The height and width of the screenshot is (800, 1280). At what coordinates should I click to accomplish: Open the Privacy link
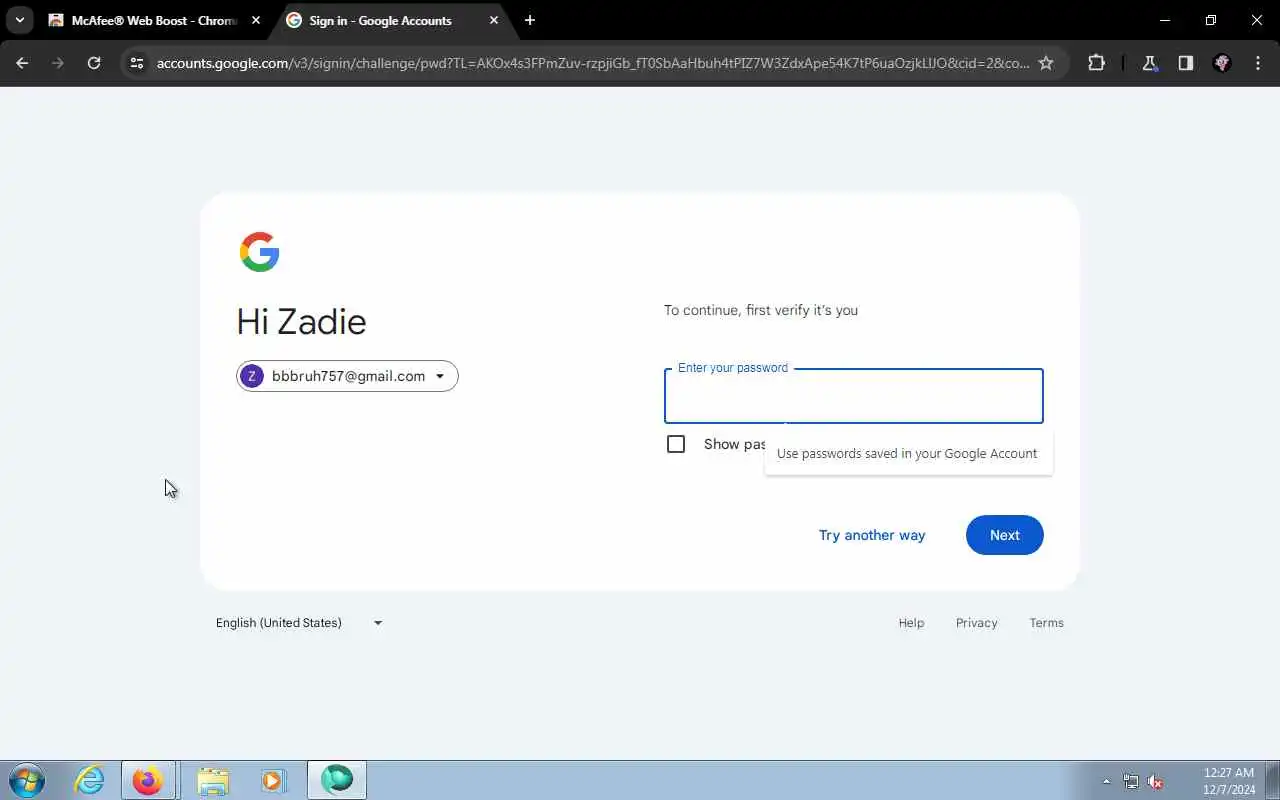point(977,623)
